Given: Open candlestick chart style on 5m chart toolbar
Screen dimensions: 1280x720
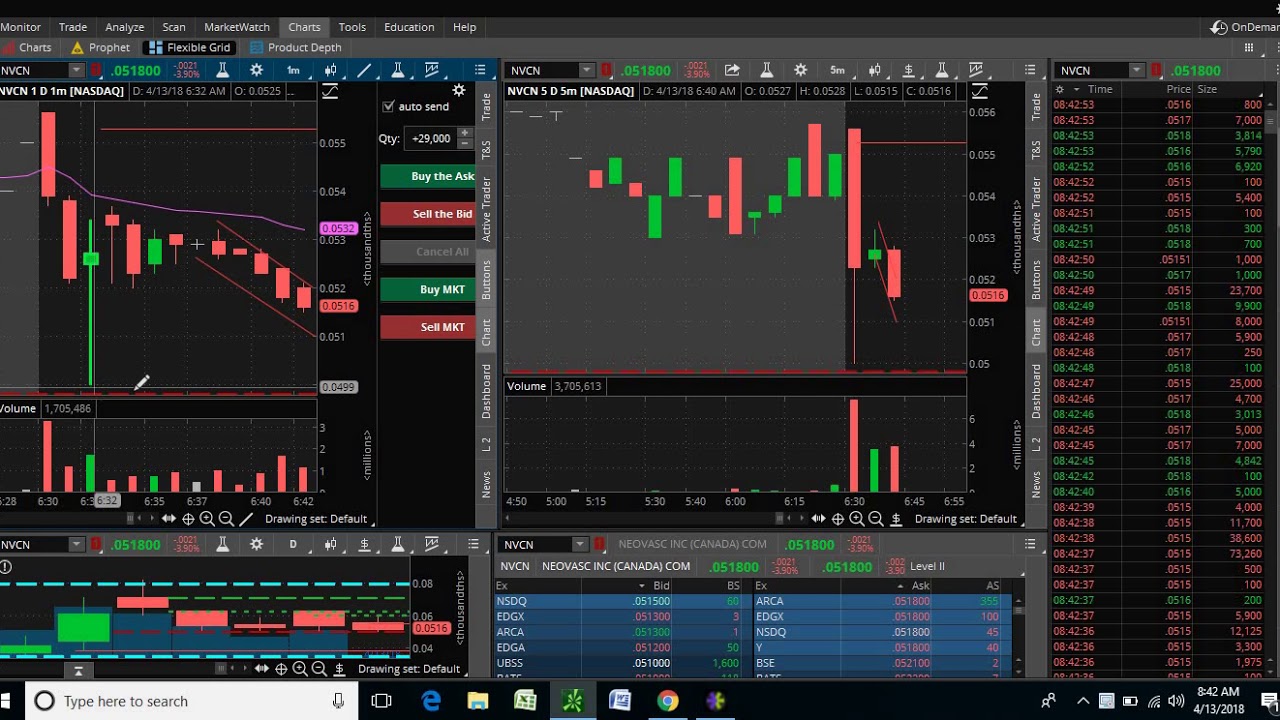Looking at the screenshot, I should point(875,70).
